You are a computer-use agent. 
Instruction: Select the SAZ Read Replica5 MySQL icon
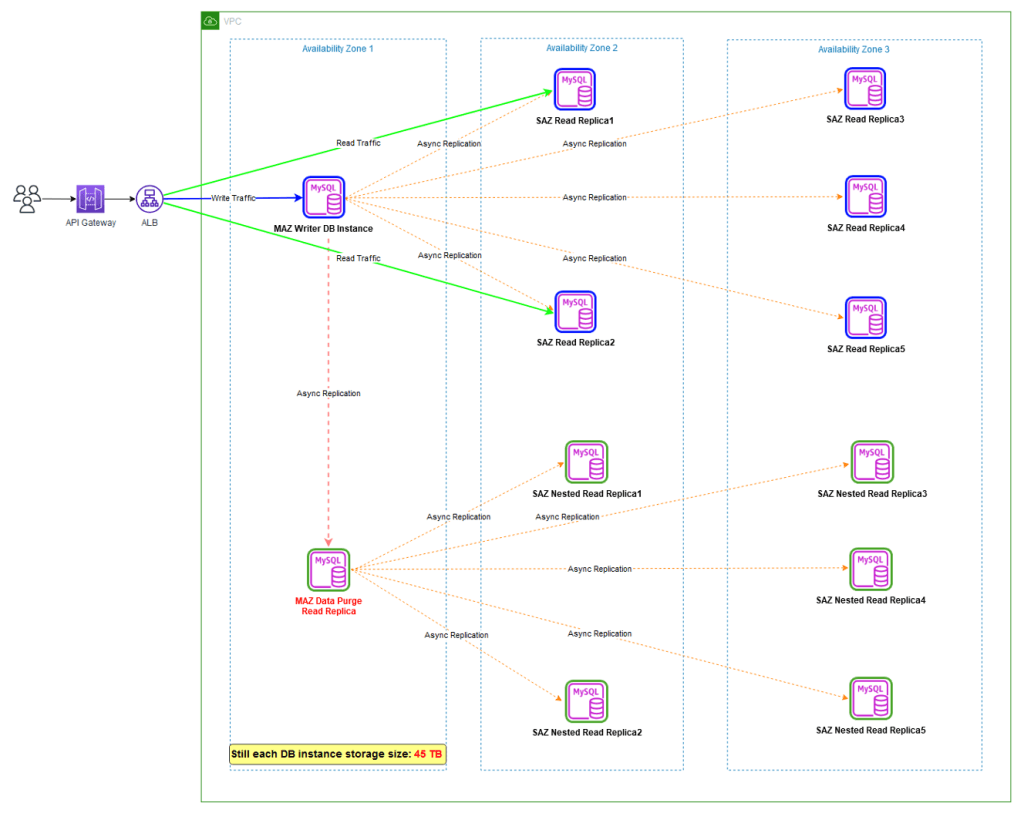pos(866,318)
